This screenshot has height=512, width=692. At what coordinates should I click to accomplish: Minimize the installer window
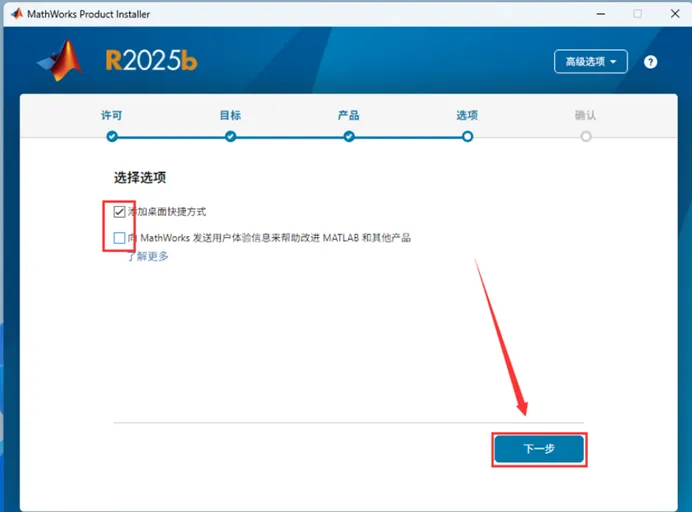point(601,14)
